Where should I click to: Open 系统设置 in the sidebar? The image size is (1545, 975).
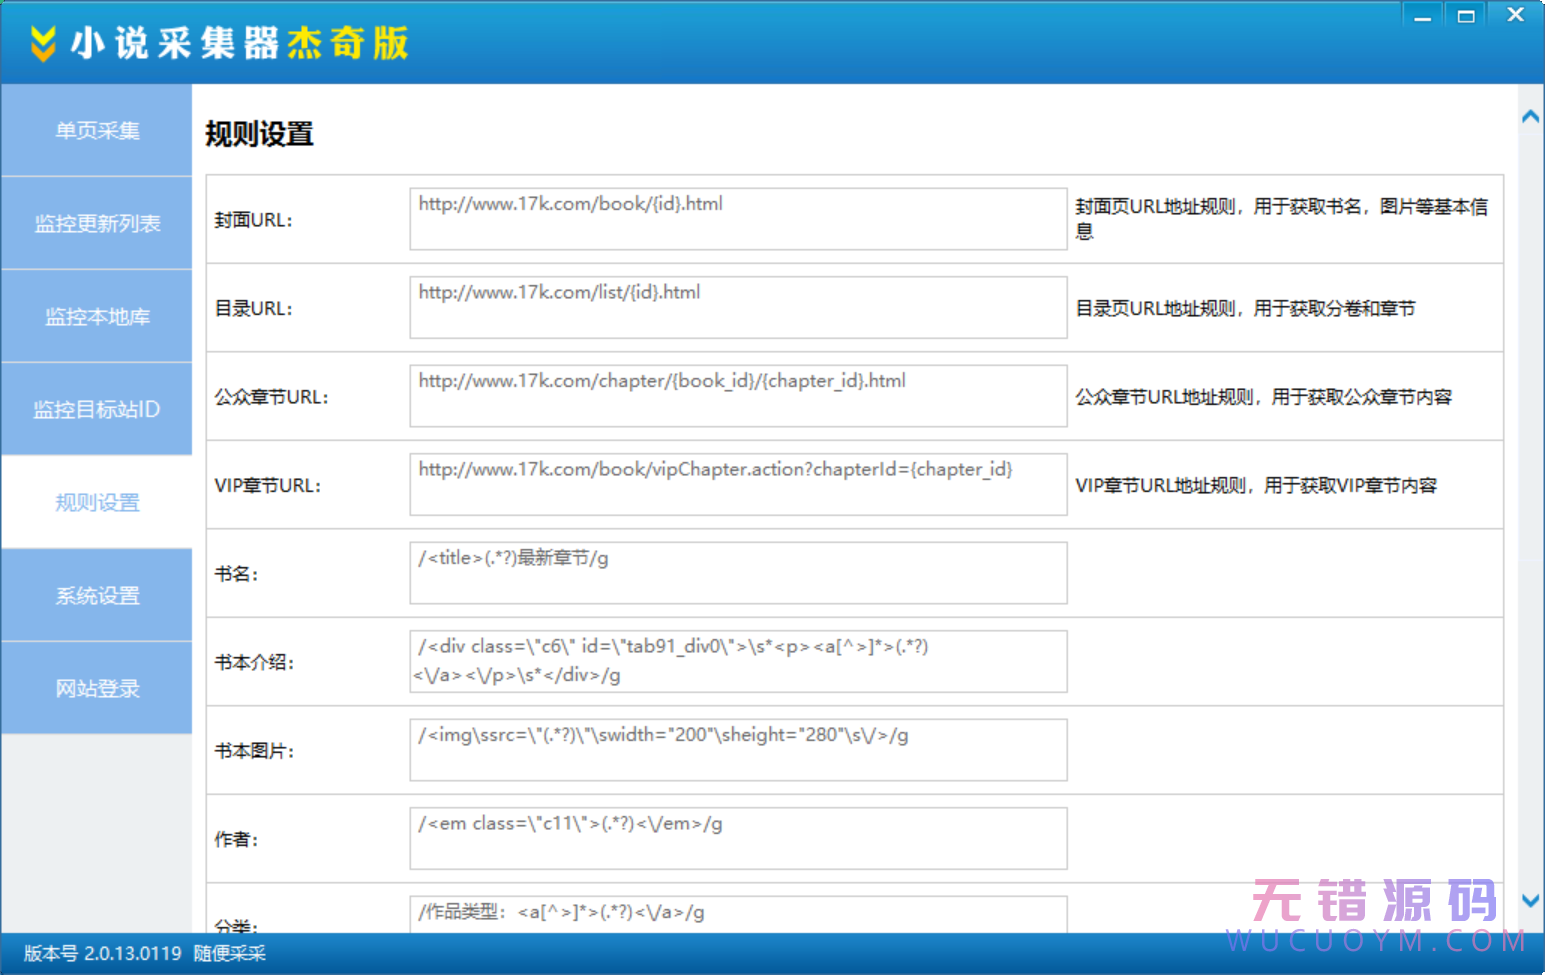click(97, 596)
